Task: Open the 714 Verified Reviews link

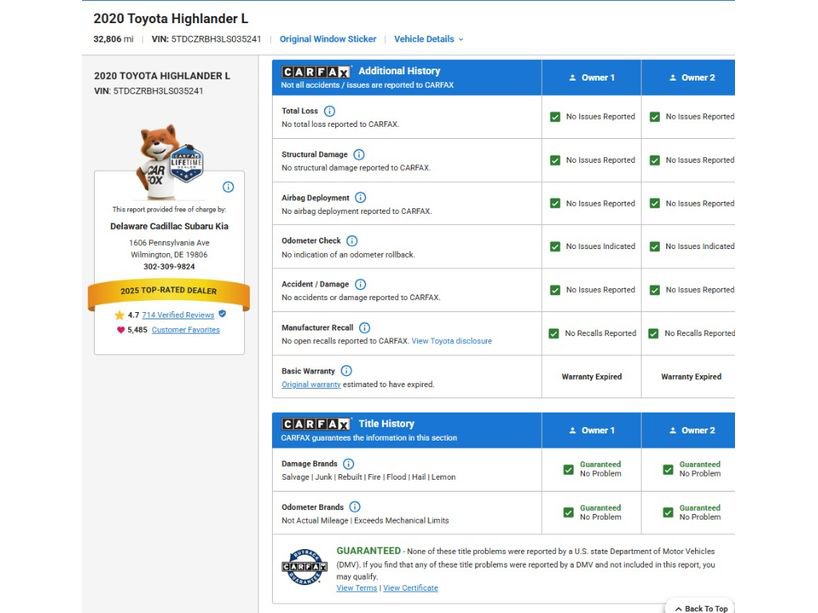Action: click(x=178, y=315)
